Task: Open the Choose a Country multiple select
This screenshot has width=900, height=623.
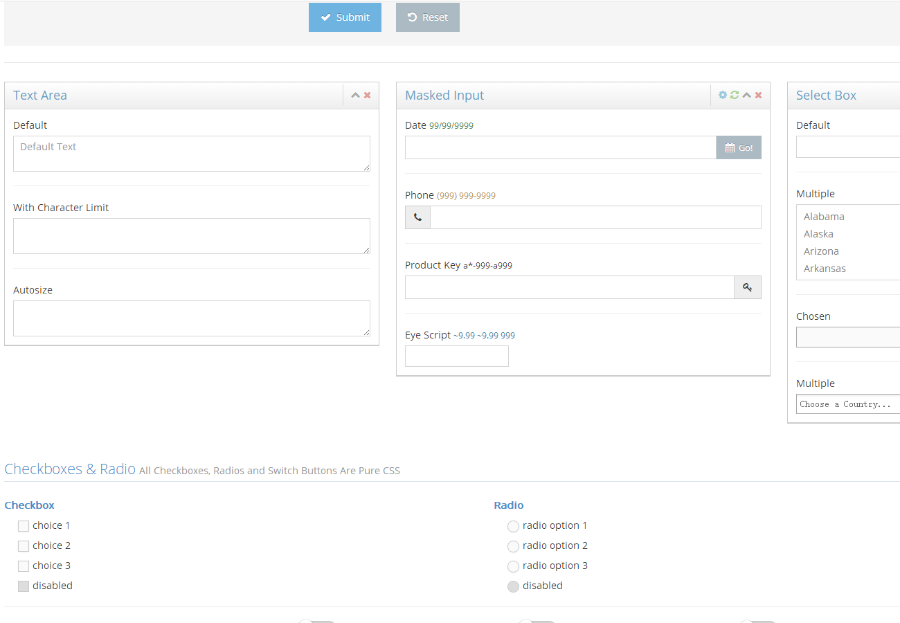Action: (848, 404)
